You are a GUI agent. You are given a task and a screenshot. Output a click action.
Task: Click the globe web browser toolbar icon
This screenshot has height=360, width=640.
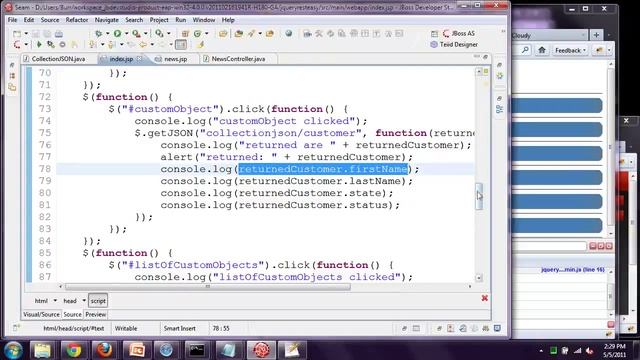pyautogui.click(x=289, y=33)
